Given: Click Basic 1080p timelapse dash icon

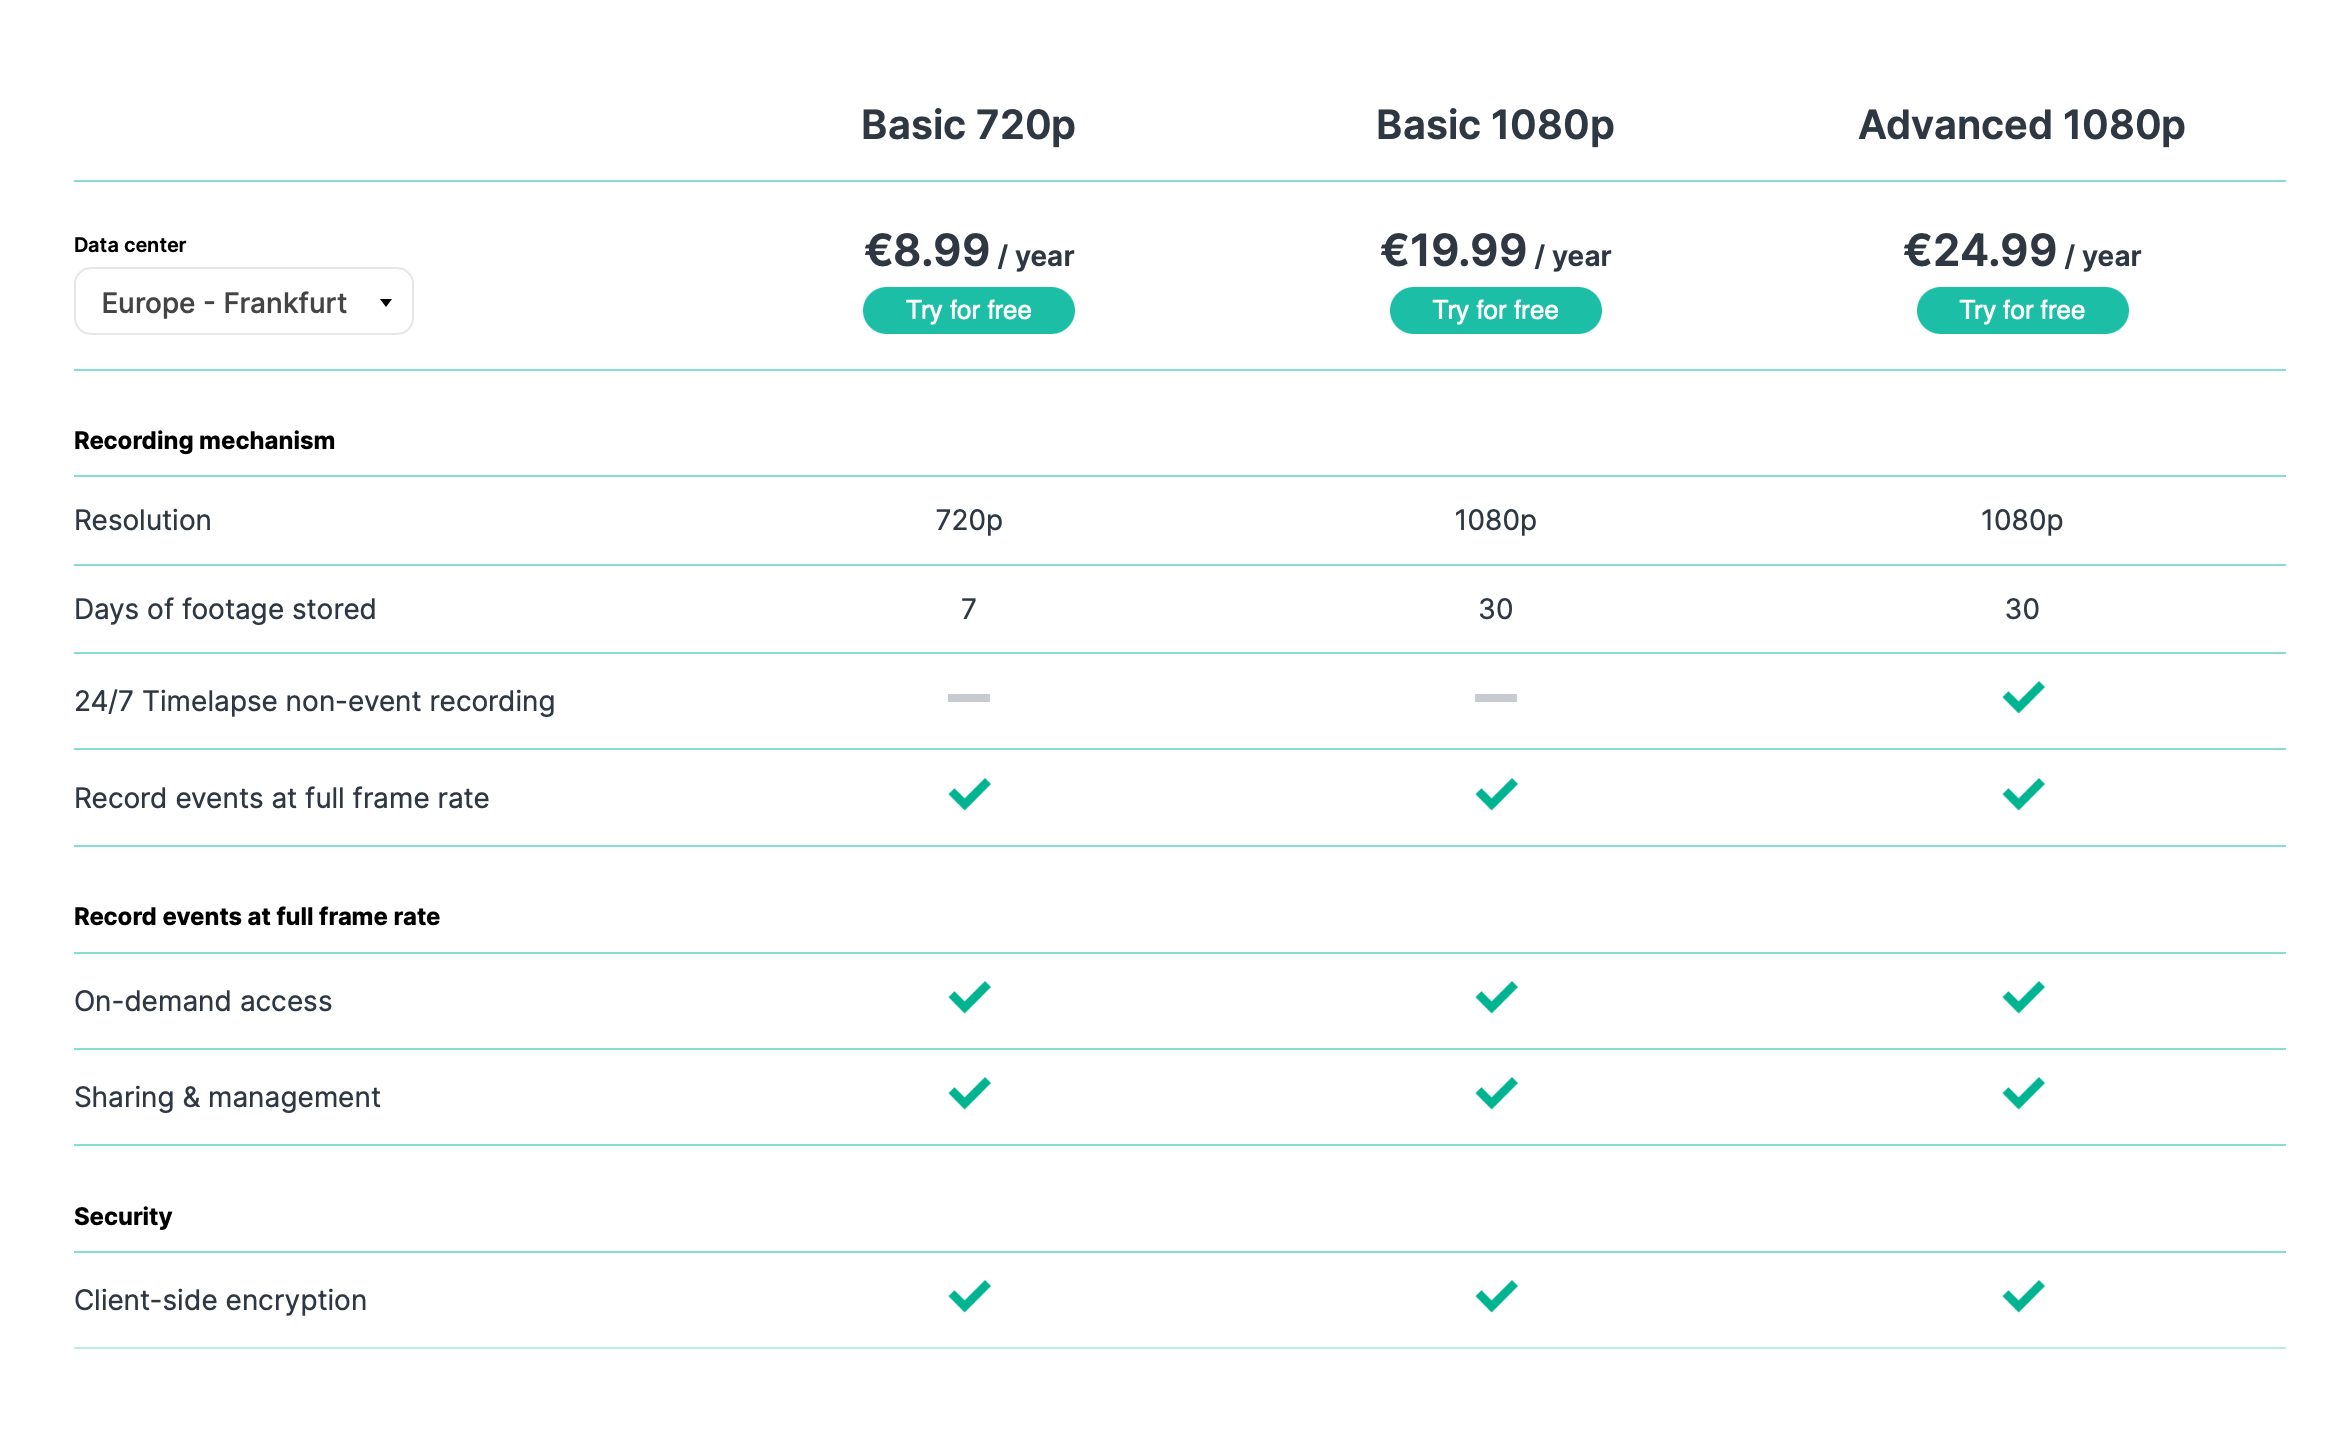Looking at the screenshot, I should 1496,698.
